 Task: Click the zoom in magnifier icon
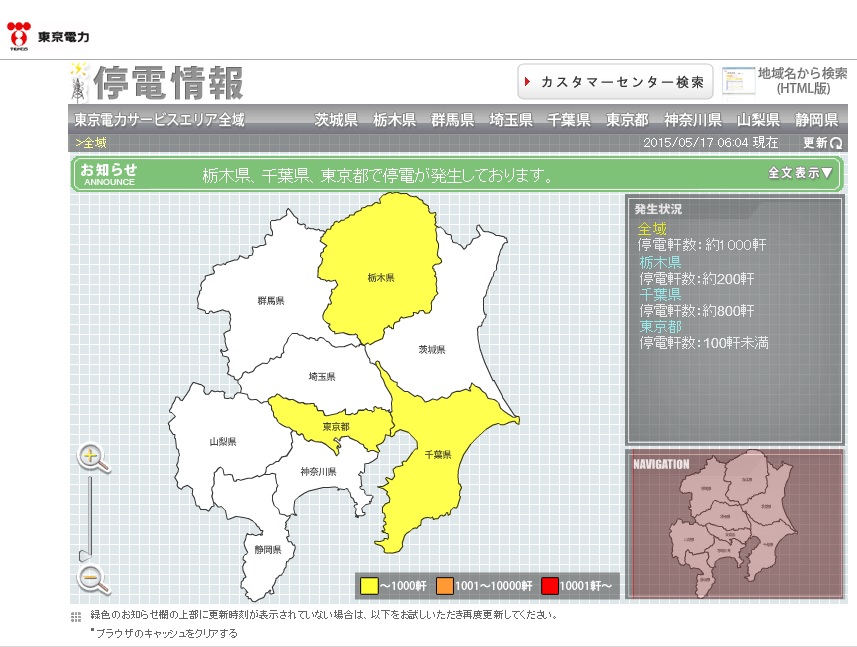tap(93, 458)
